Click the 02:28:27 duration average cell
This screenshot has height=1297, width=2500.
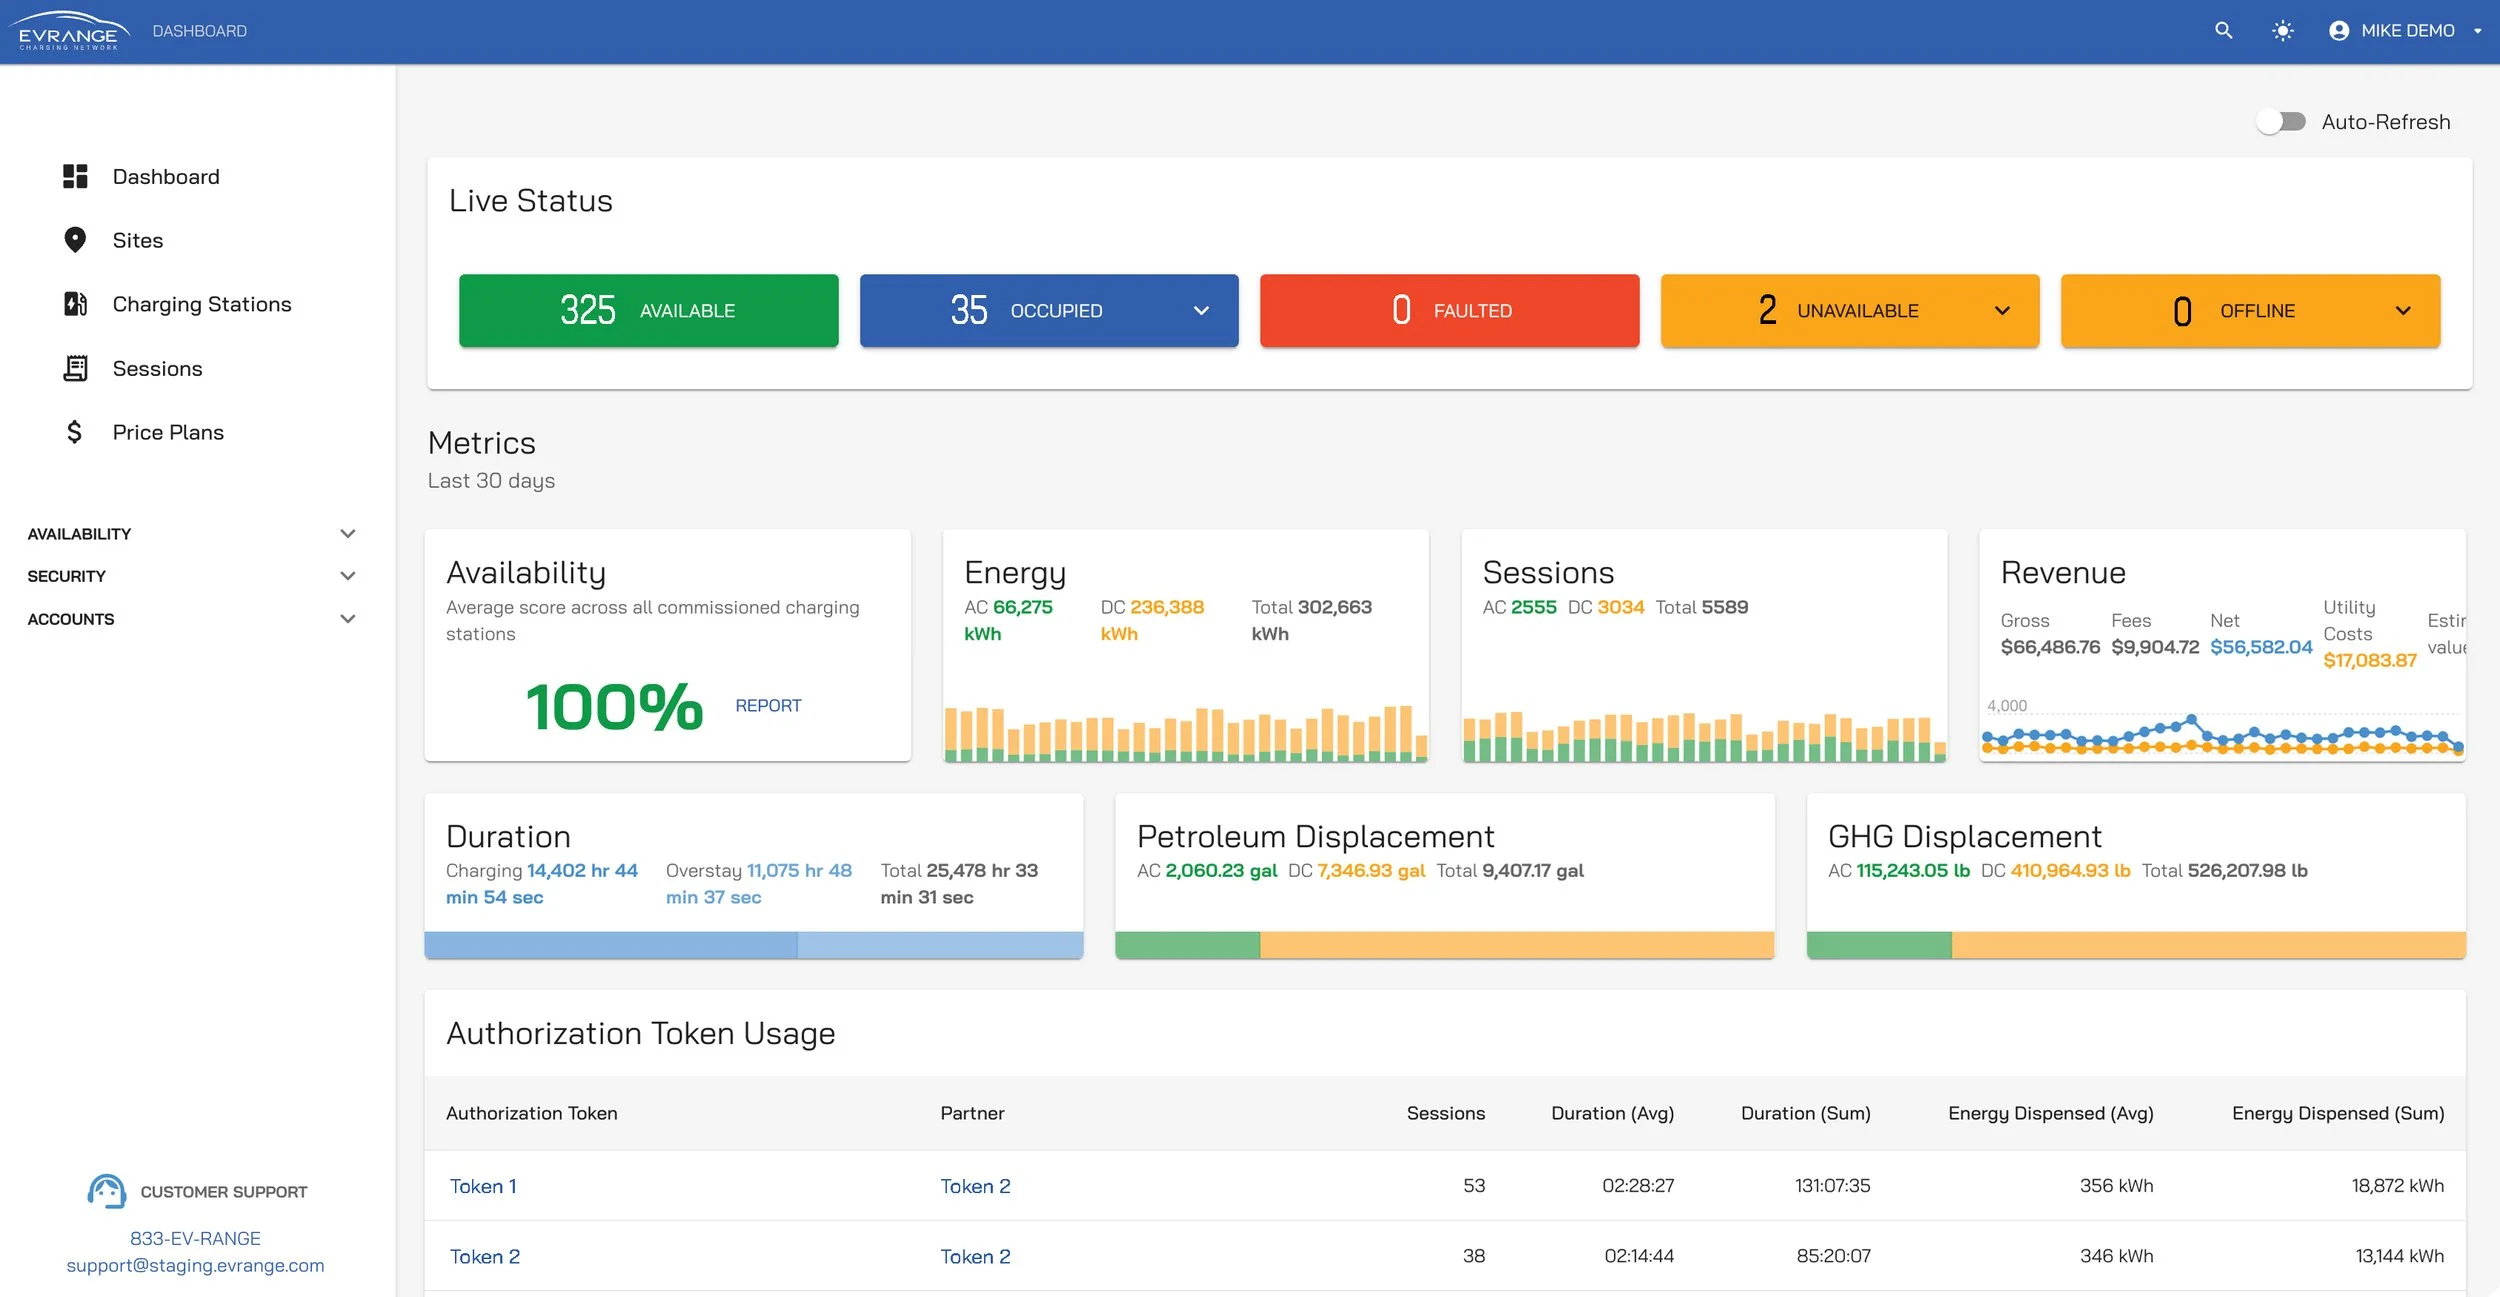tap(1638, 1186)
